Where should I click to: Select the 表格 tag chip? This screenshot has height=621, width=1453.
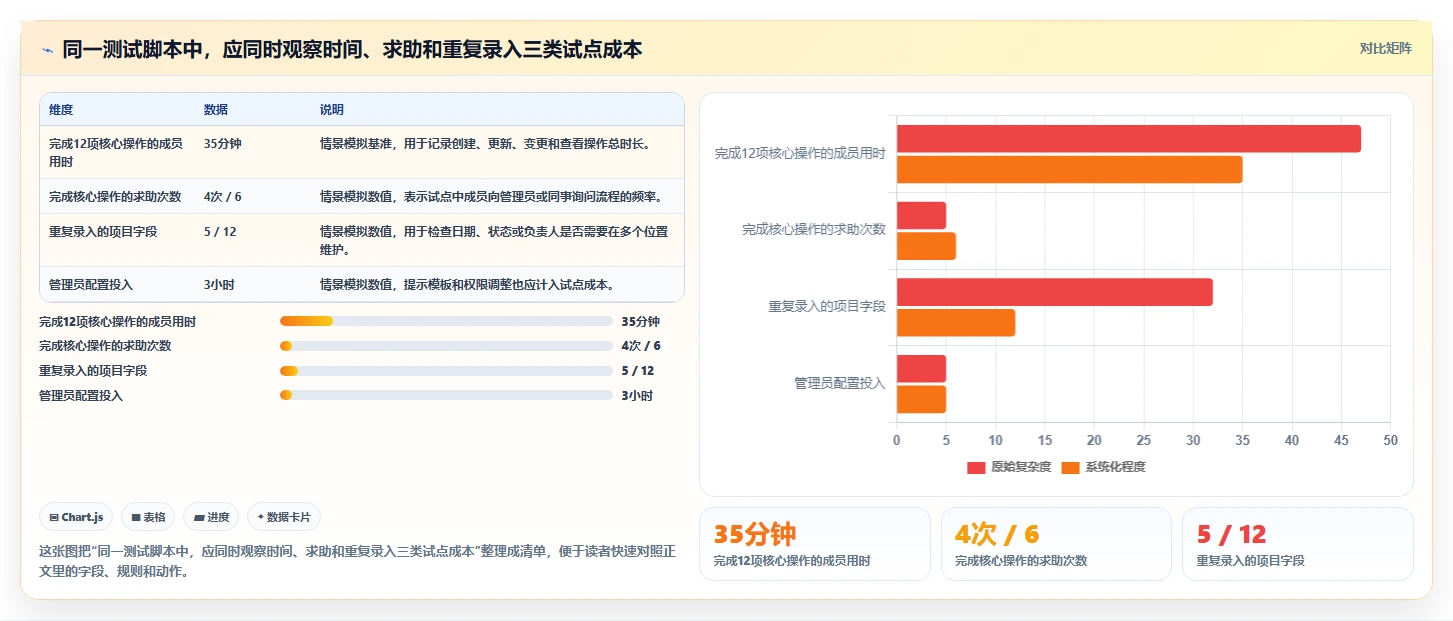(148, 517)
